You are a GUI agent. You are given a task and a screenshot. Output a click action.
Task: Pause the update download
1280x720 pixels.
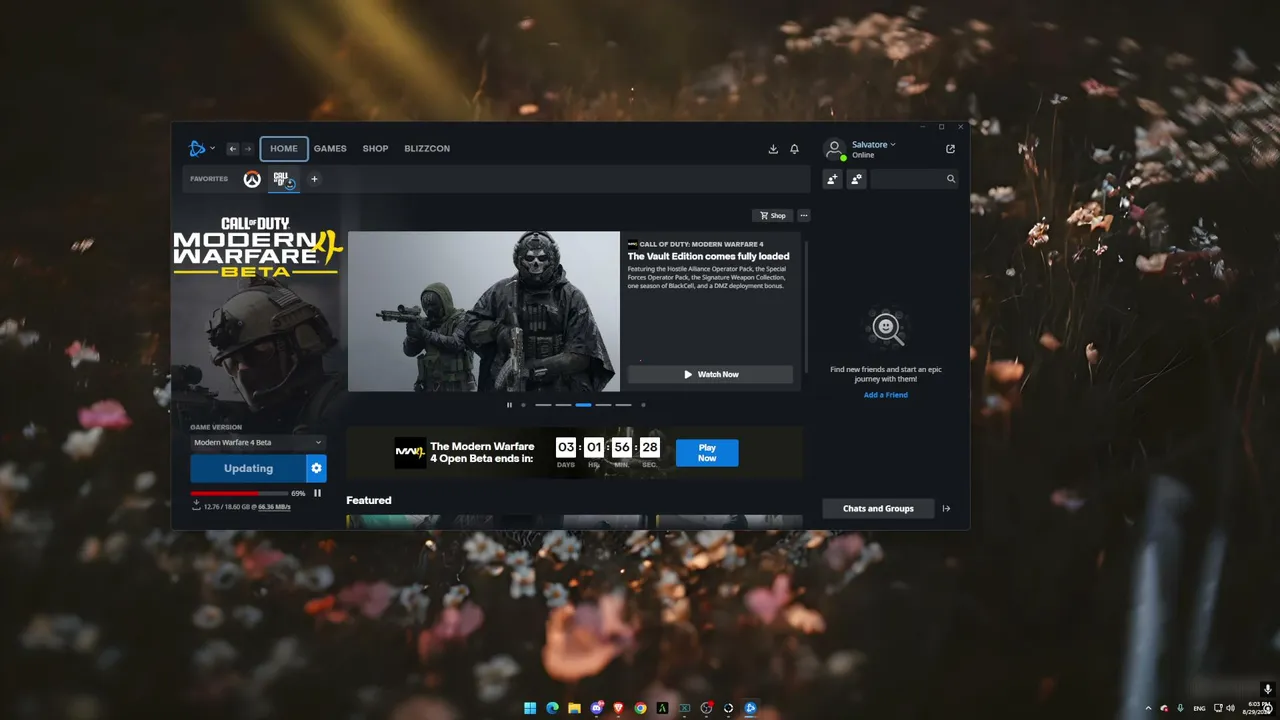pyautogui.click(x=318, y=493)
